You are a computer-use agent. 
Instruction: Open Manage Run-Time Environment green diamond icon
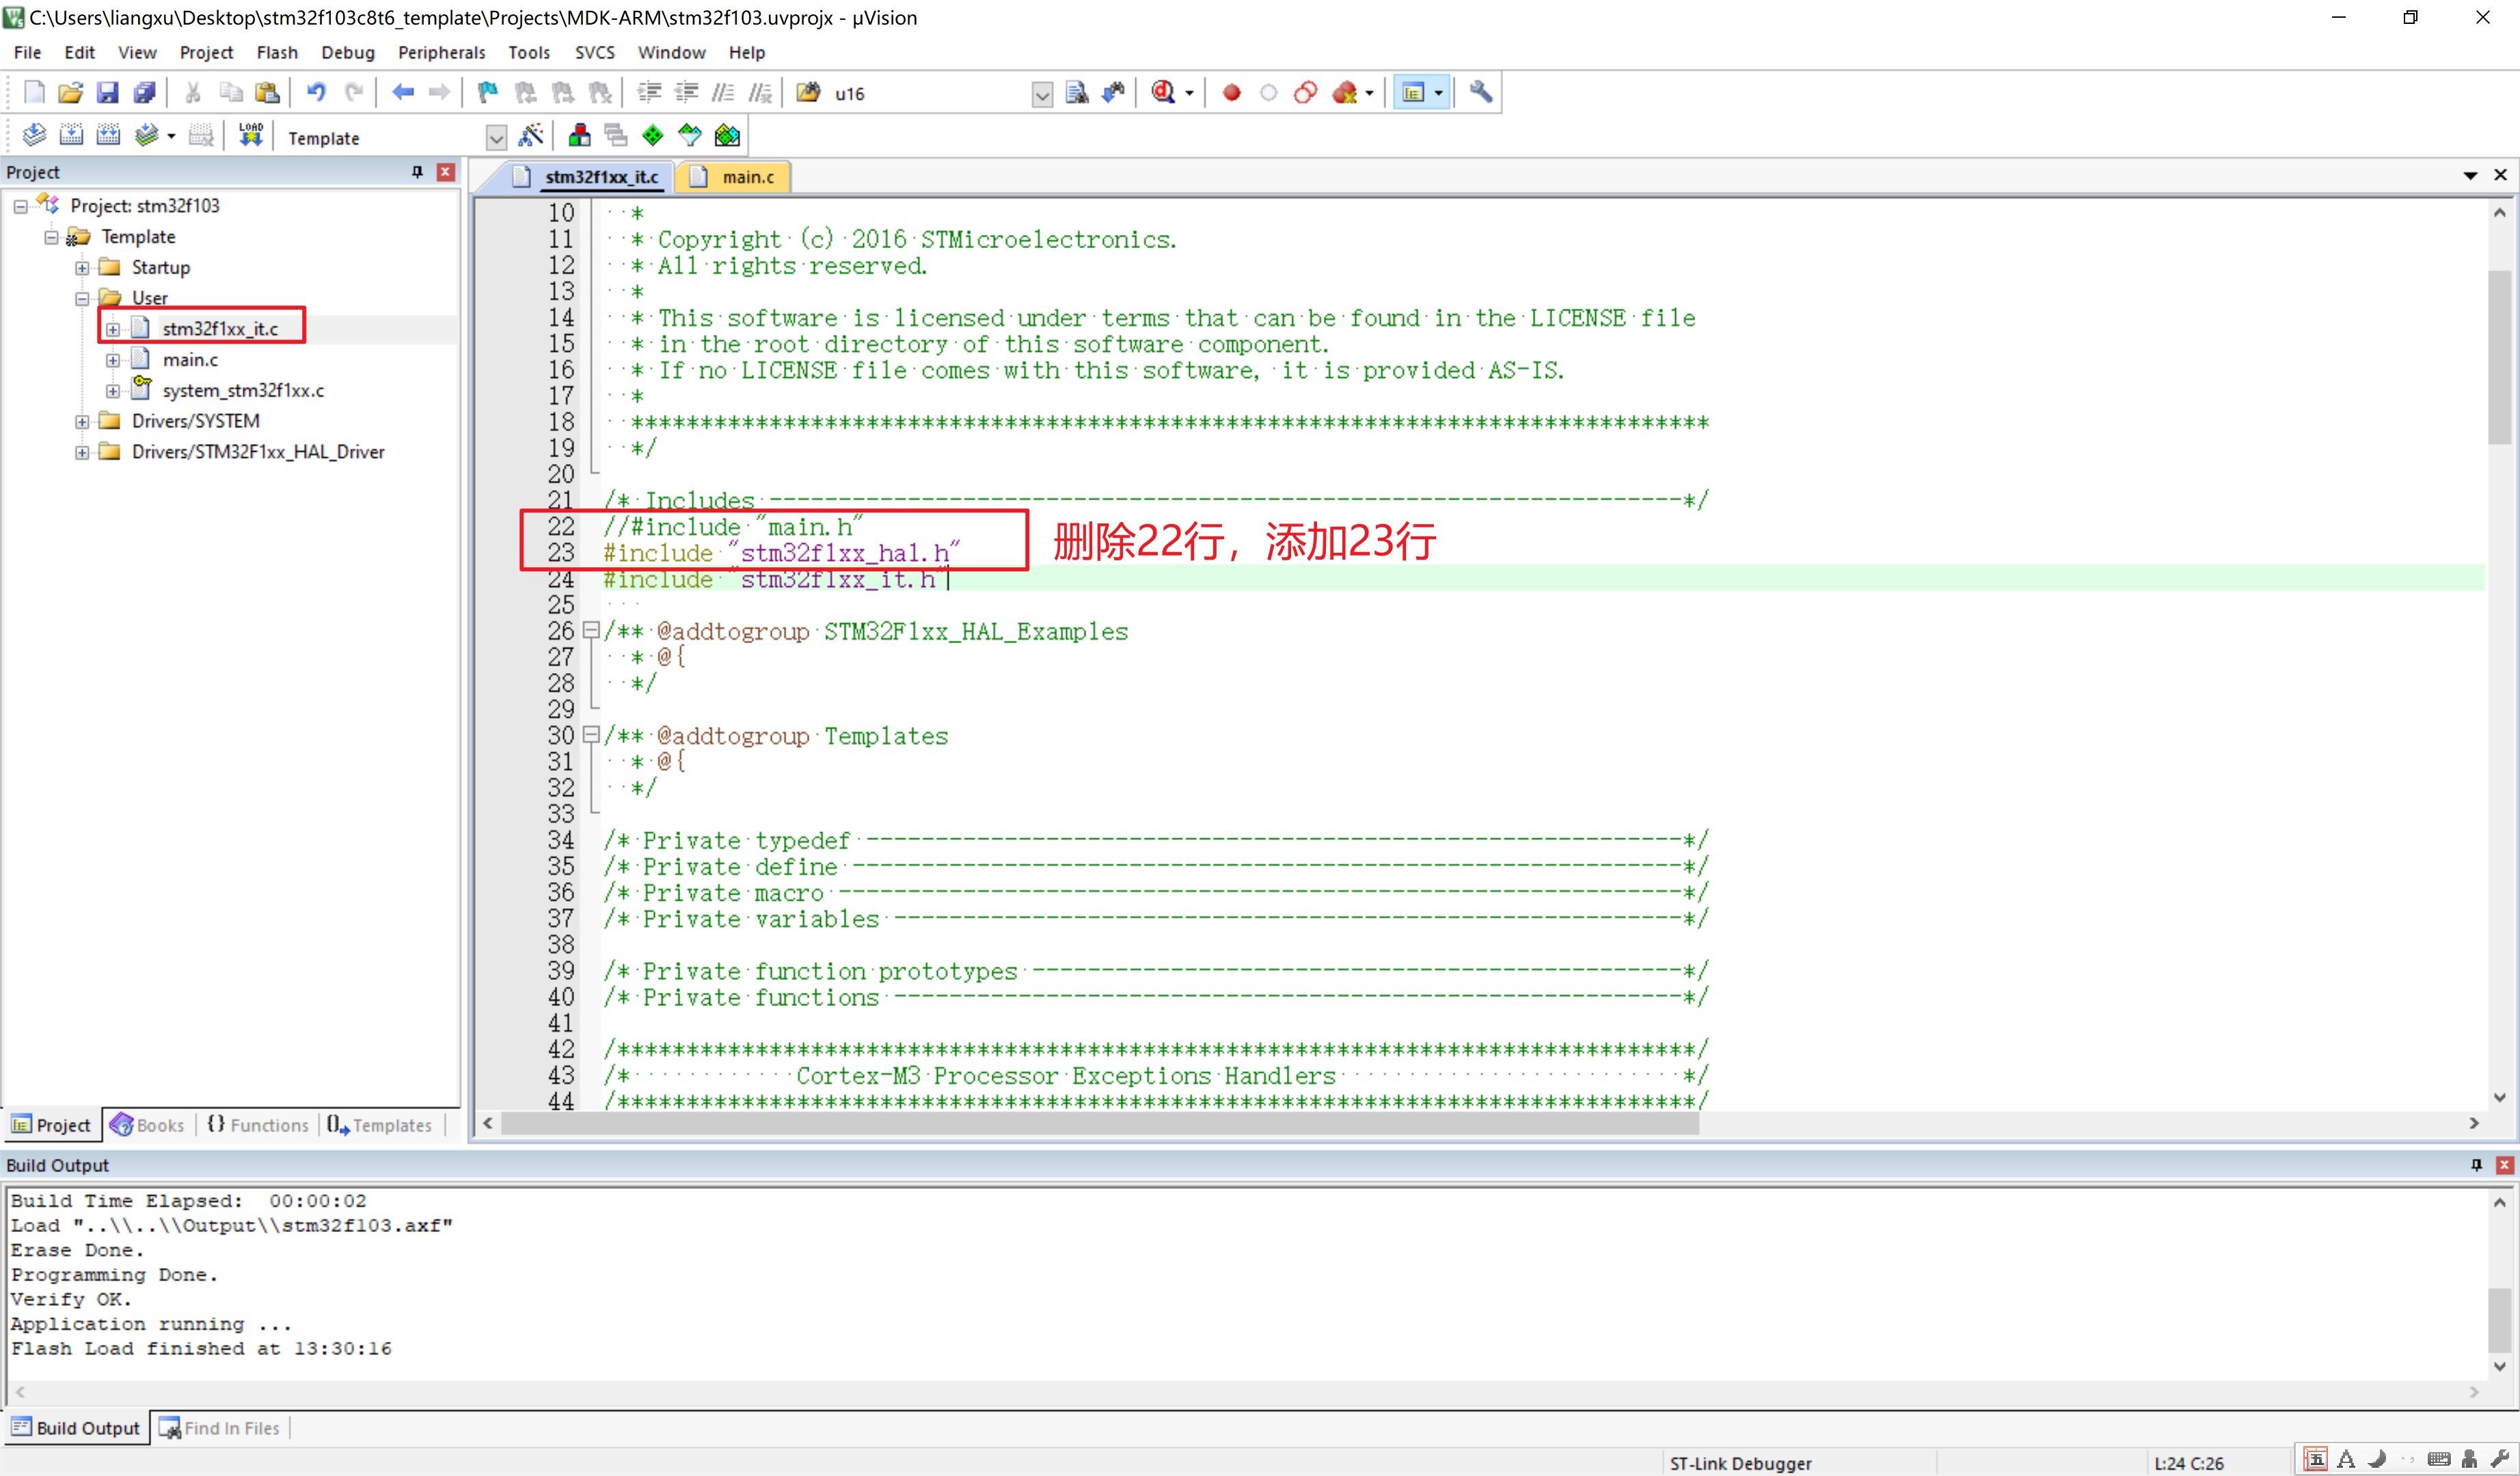click(x=653, y=135)
